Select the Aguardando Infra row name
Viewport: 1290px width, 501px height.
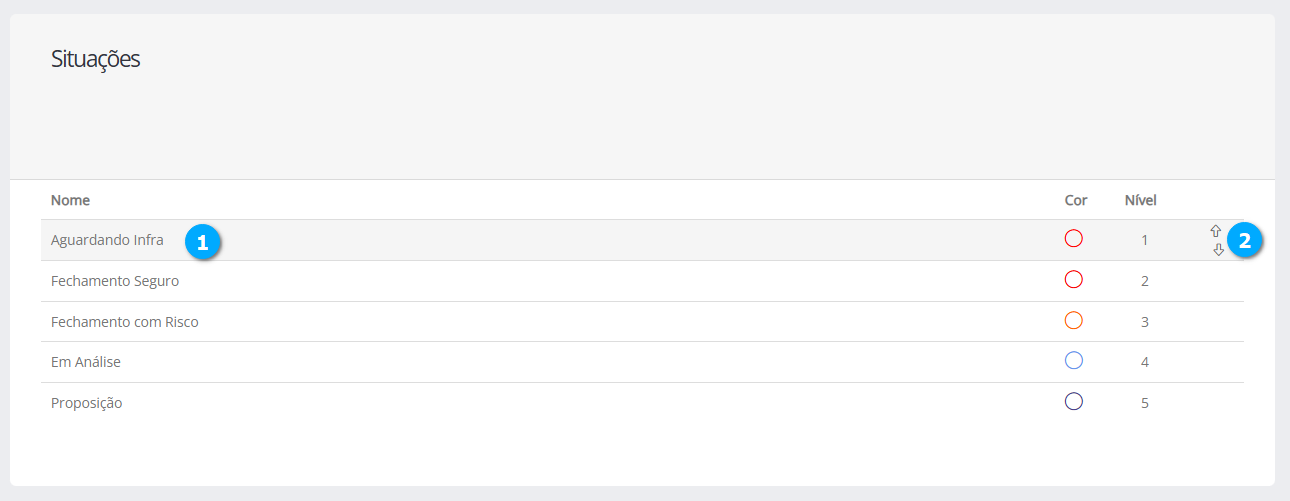click(107, 240)
